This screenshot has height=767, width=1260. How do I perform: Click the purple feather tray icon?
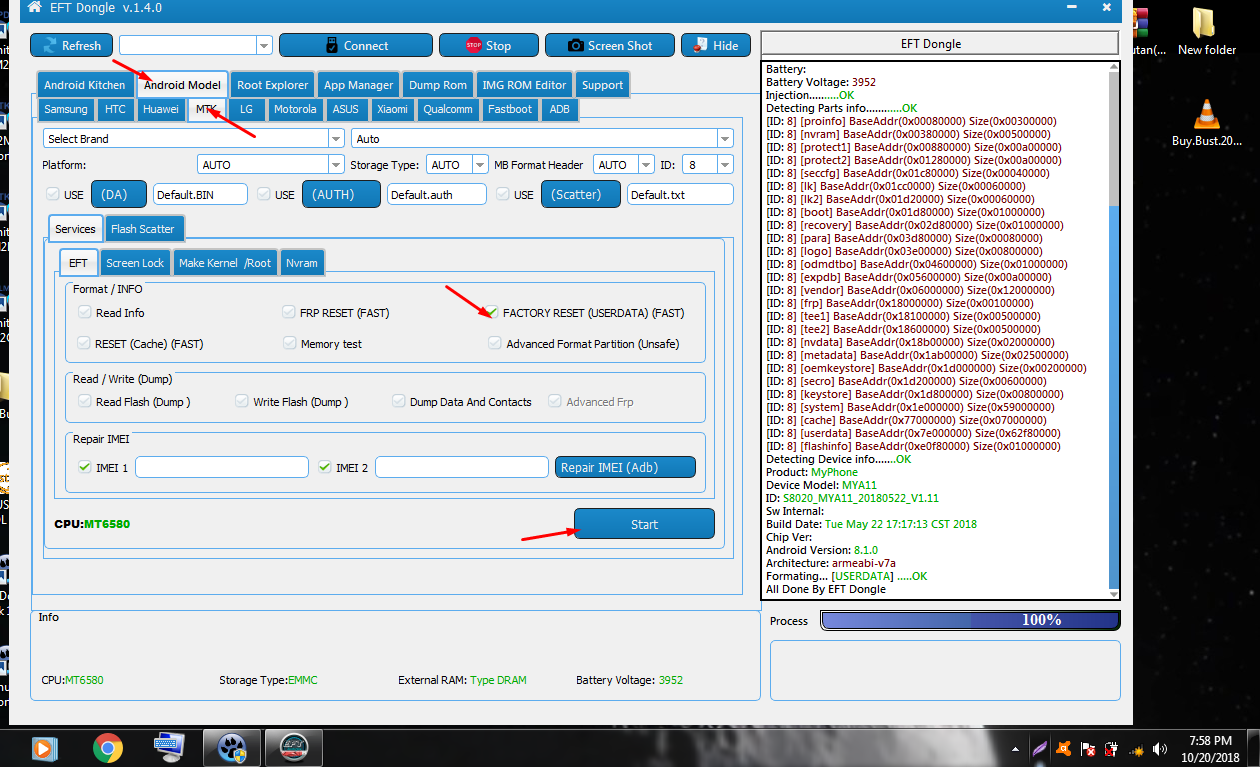click(1040, 749)
